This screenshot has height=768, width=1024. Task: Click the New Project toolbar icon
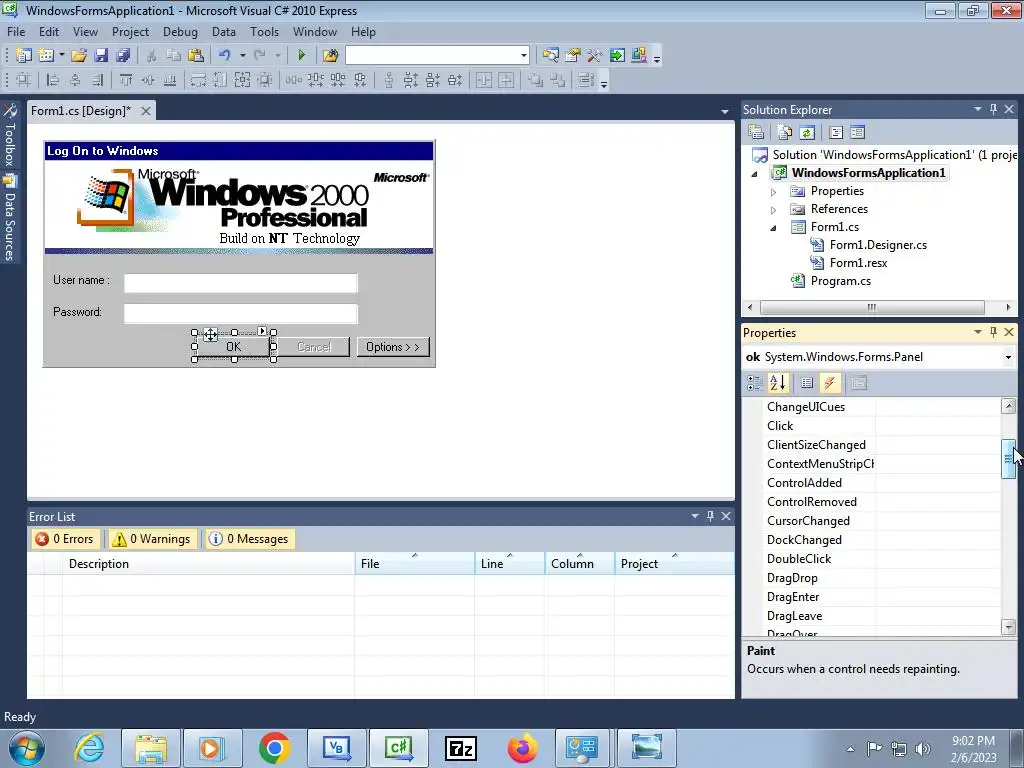(24, 56)
